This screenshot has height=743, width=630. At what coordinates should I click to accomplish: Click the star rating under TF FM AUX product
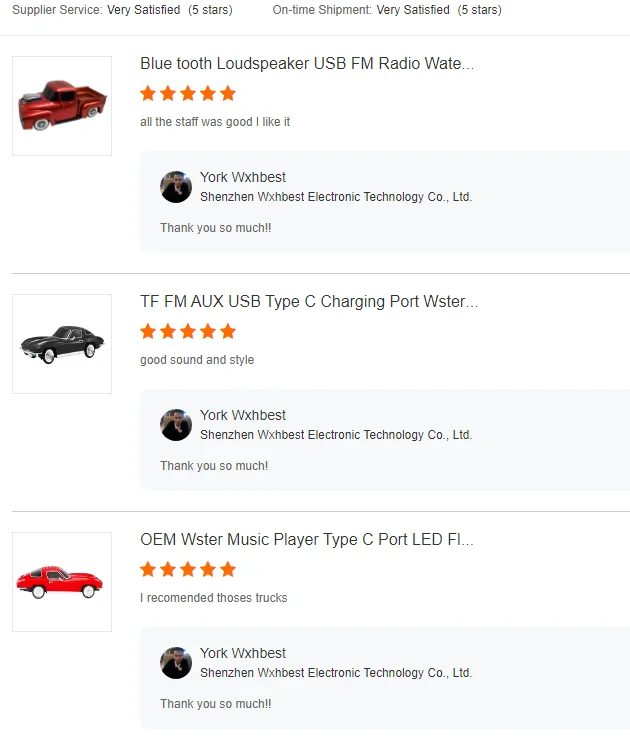(x=188, y=331)
